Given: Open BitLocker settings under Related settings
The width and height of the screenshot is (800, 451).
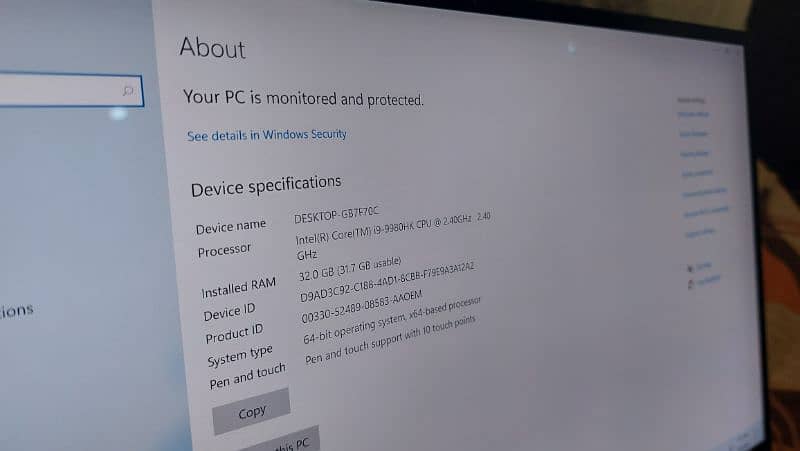Looking at the screenshot, I should coord(693,115).
